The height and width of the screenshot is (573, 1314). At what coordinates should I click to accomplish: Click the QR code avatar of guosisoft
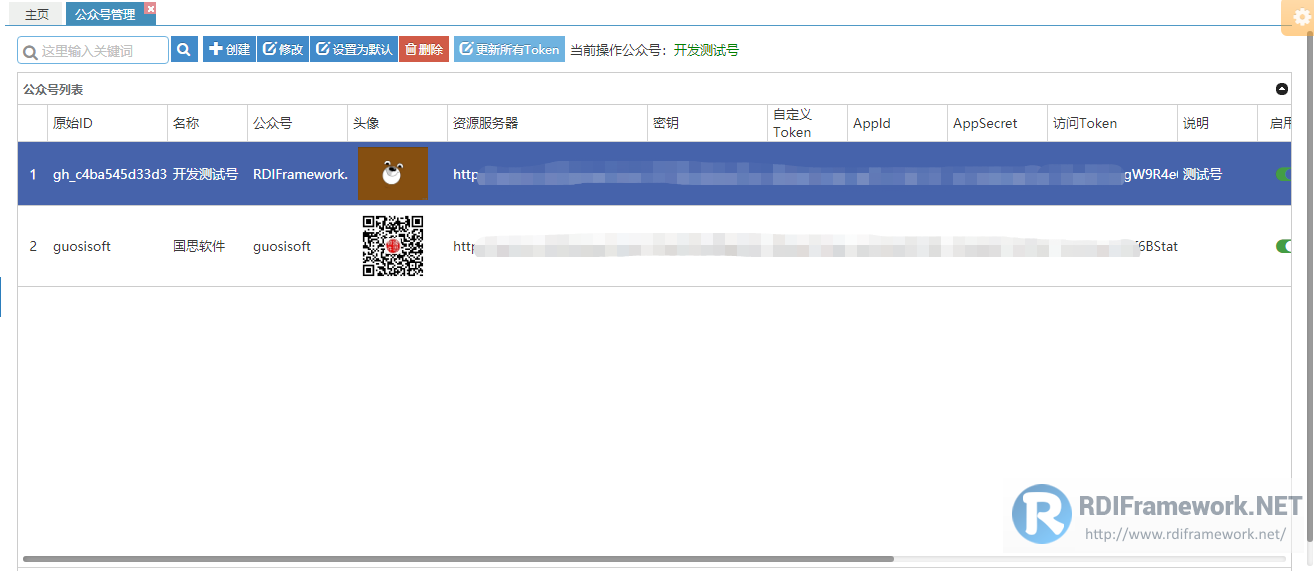click(392, 246)
